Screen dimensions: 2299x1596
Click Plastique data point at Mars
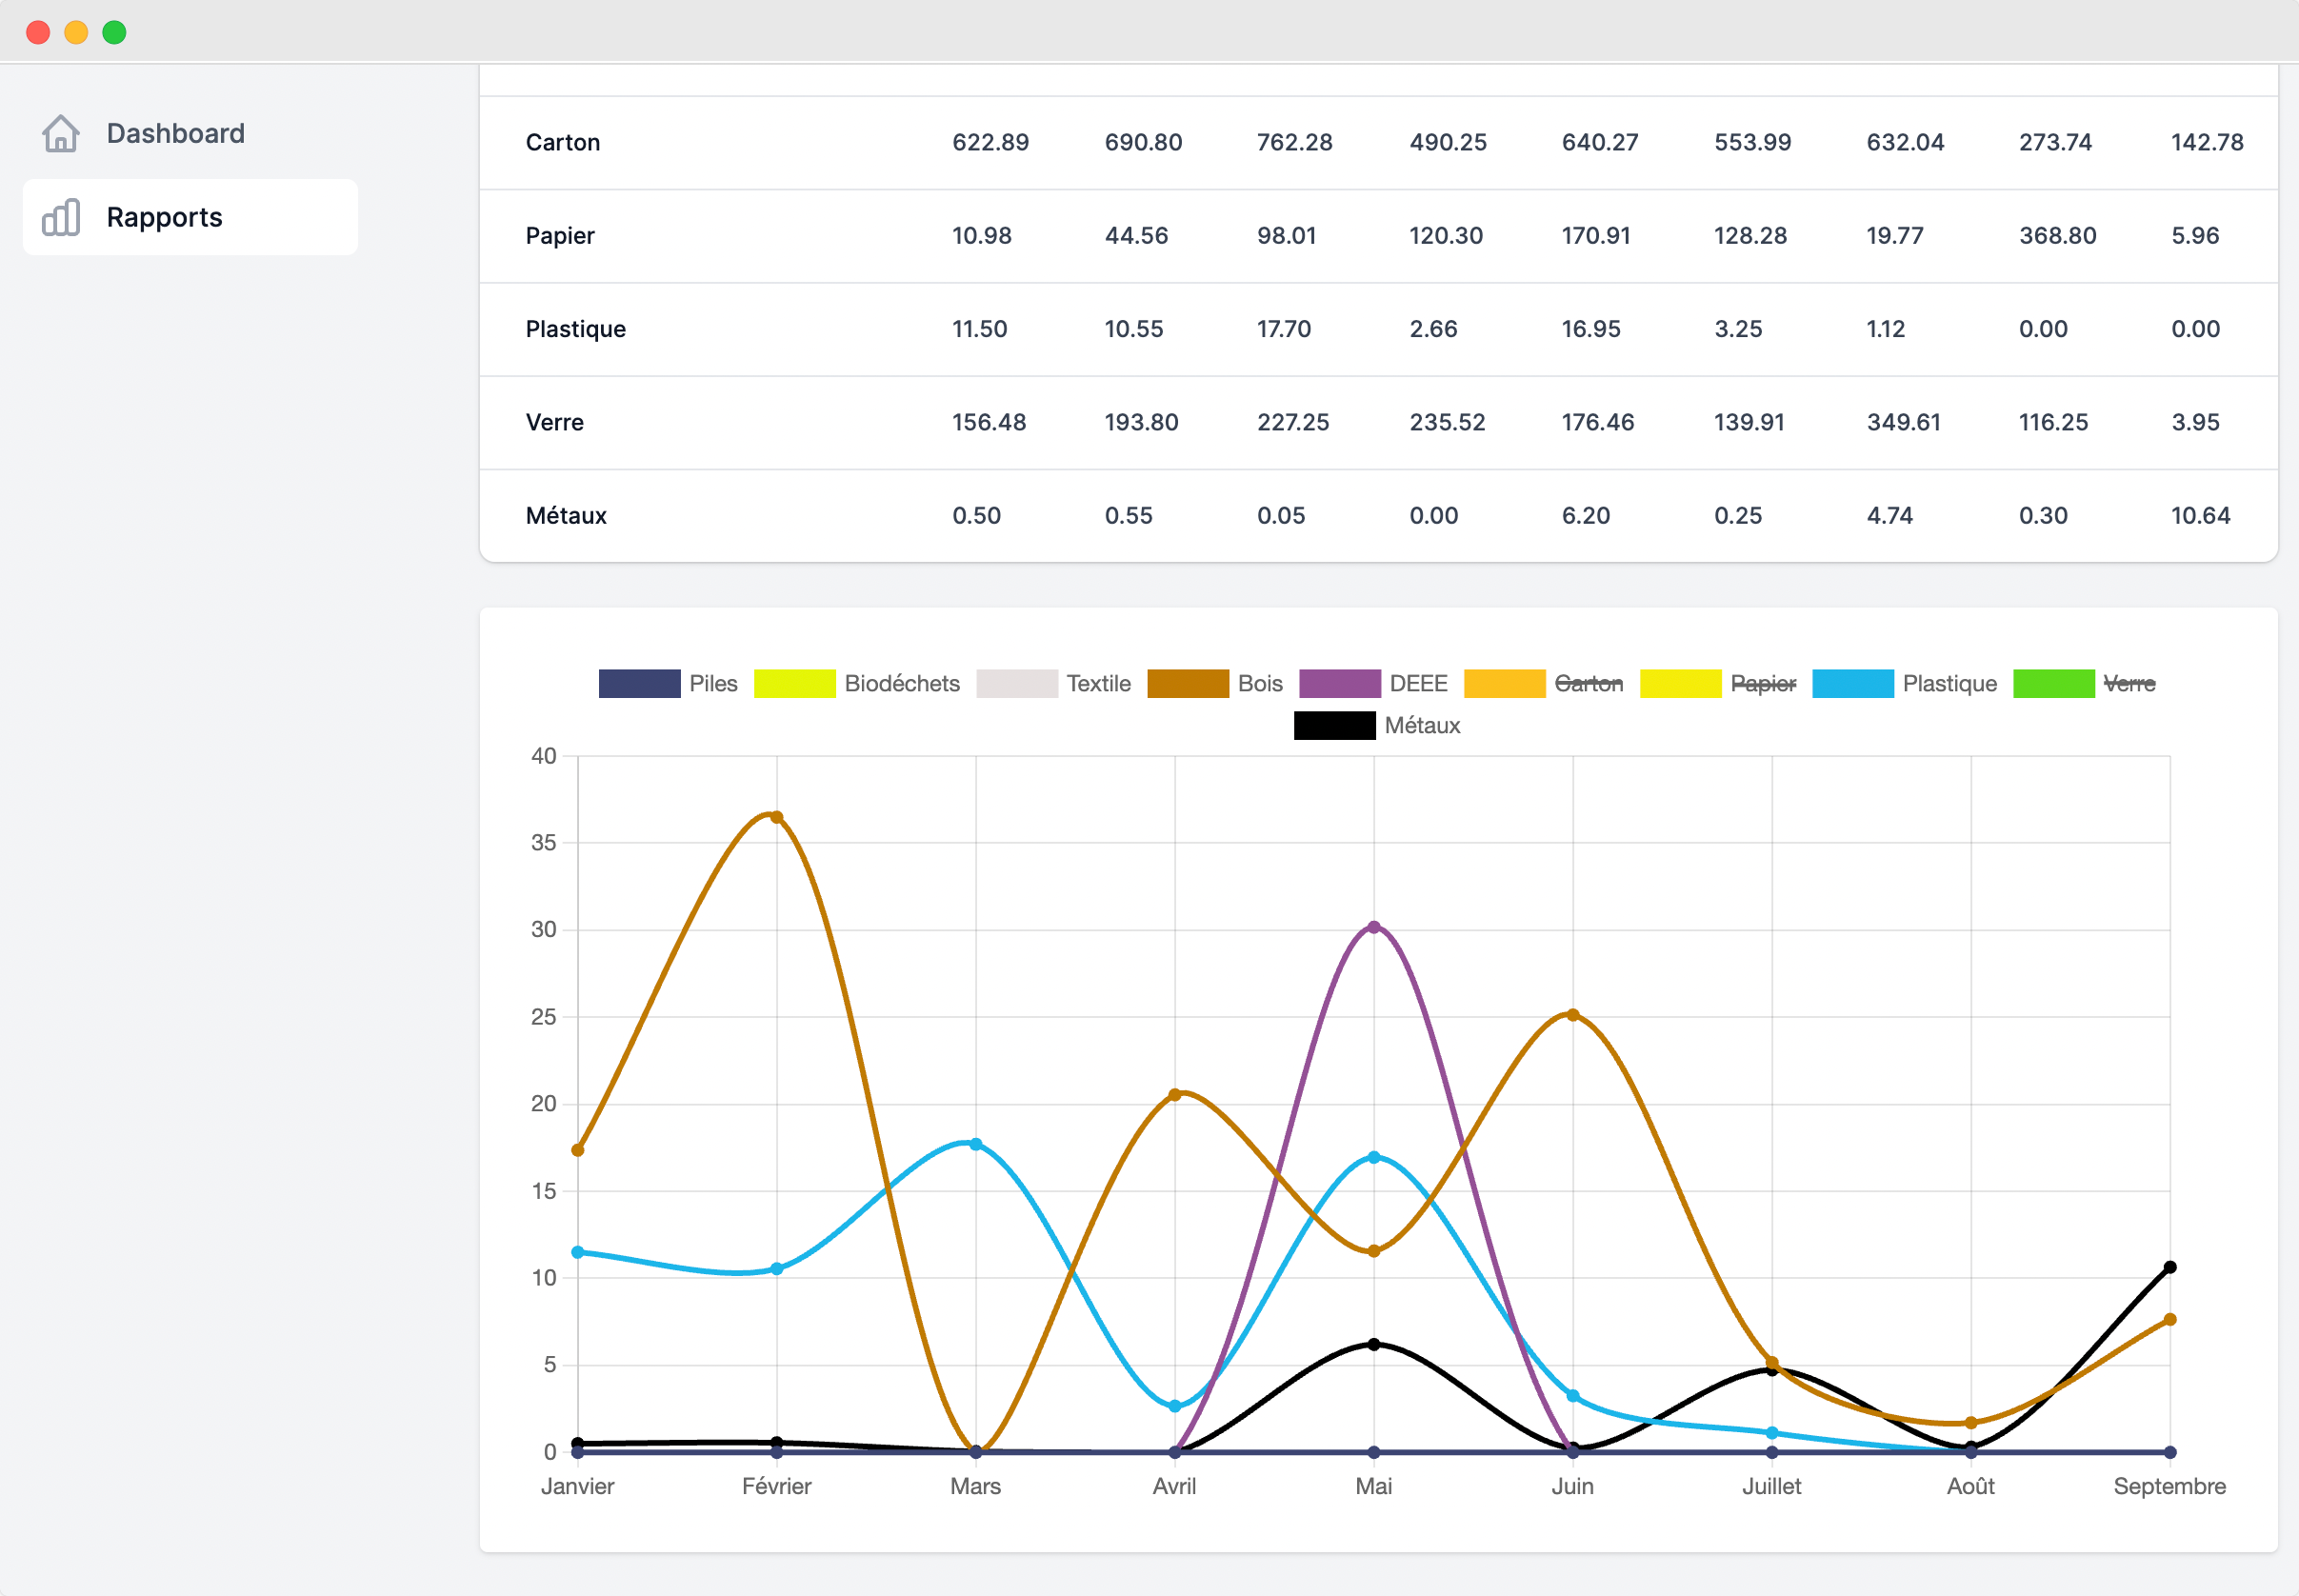(976, 1144)
